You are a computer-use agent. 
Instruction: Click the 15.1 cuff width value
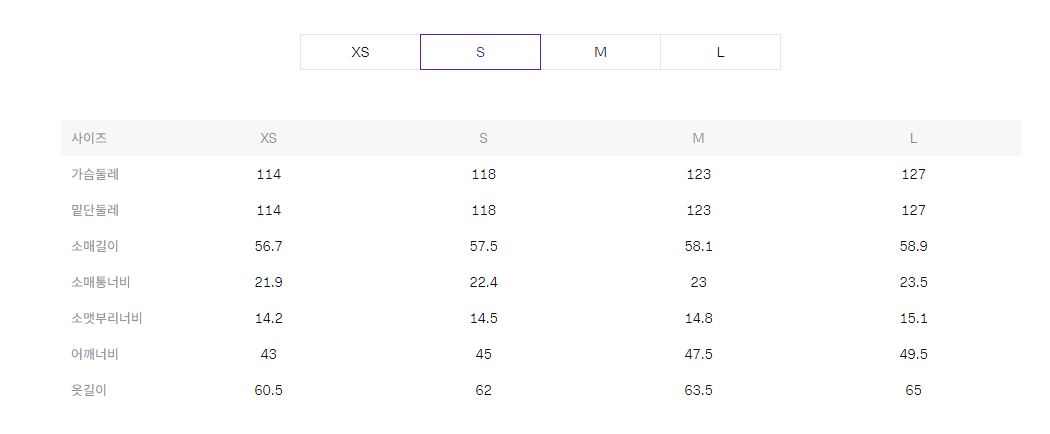913,318
